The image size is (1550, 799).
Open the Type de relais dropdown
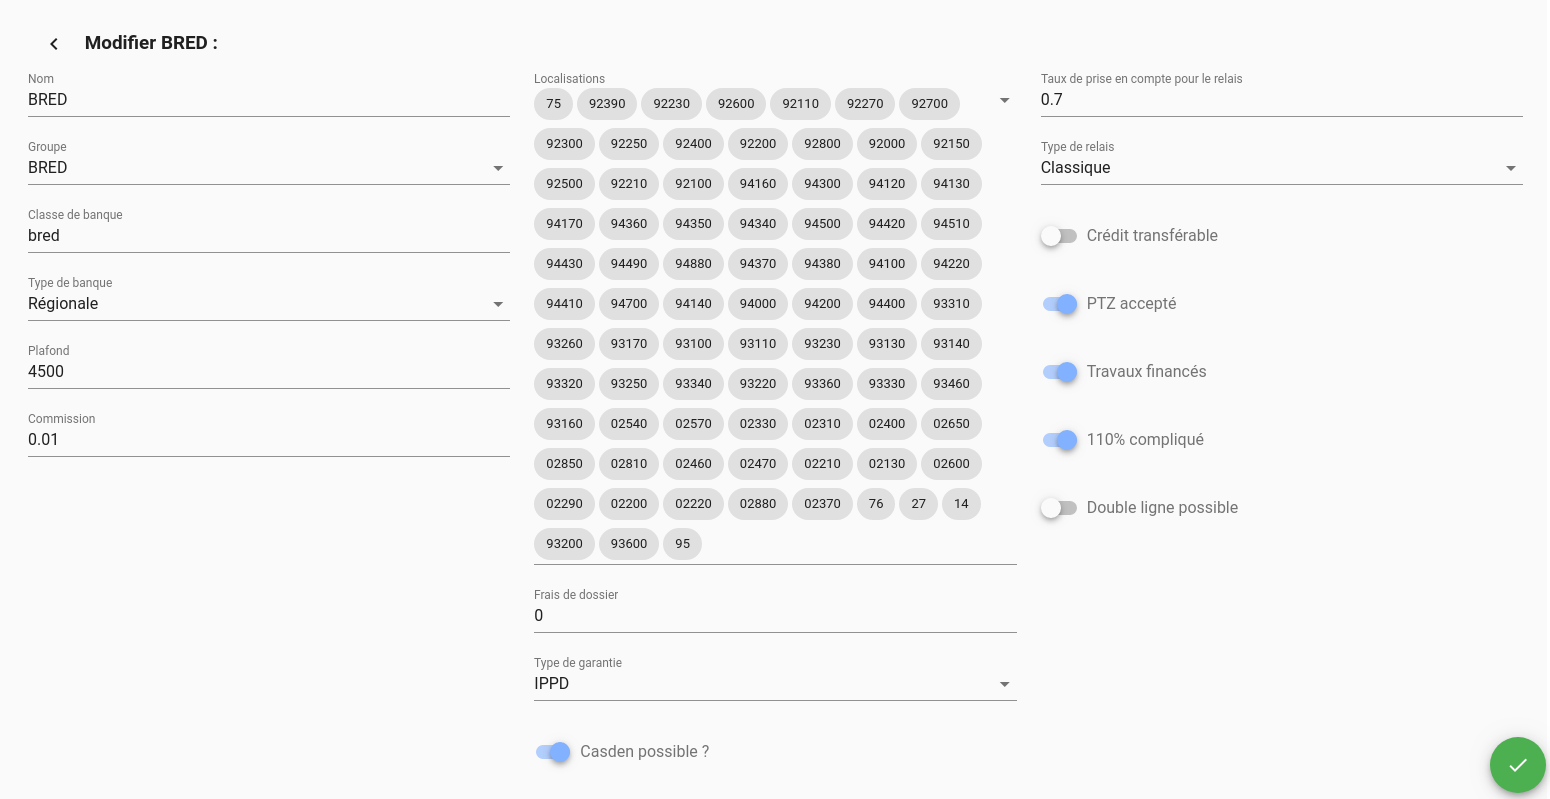[1281, 168]
